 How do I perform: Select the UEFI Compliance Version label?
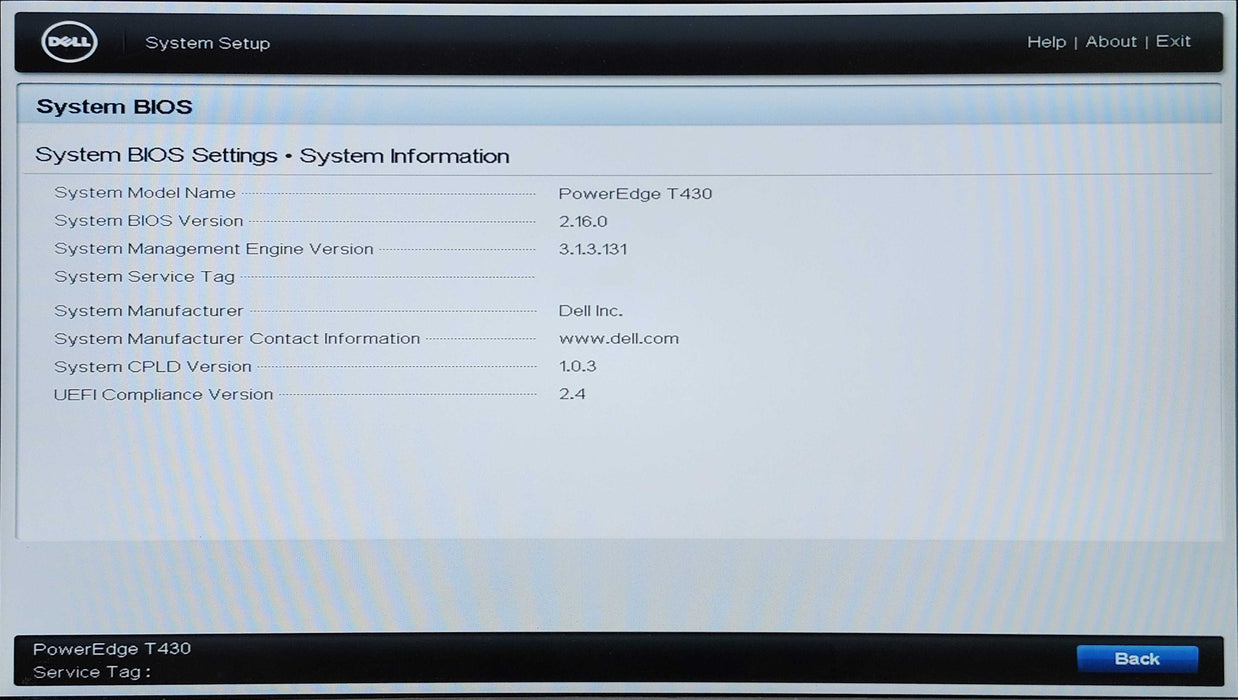(x=164, y=395)
